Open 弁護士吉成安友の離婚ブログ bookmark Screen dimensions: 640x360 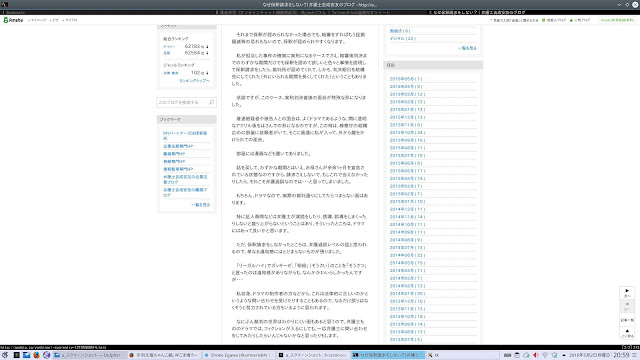[185, 193]
